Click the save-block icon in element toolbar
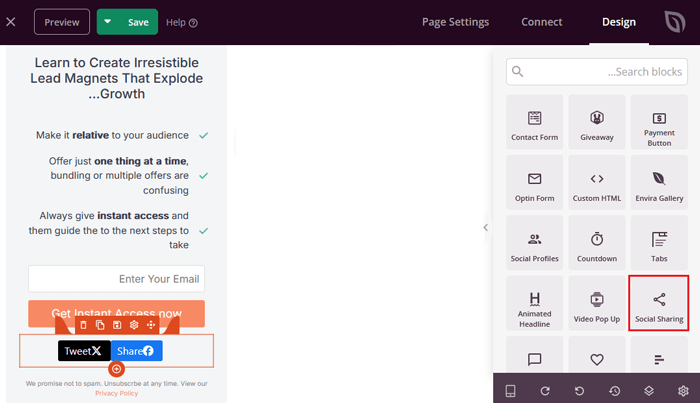700x403 pixels. 117,325
